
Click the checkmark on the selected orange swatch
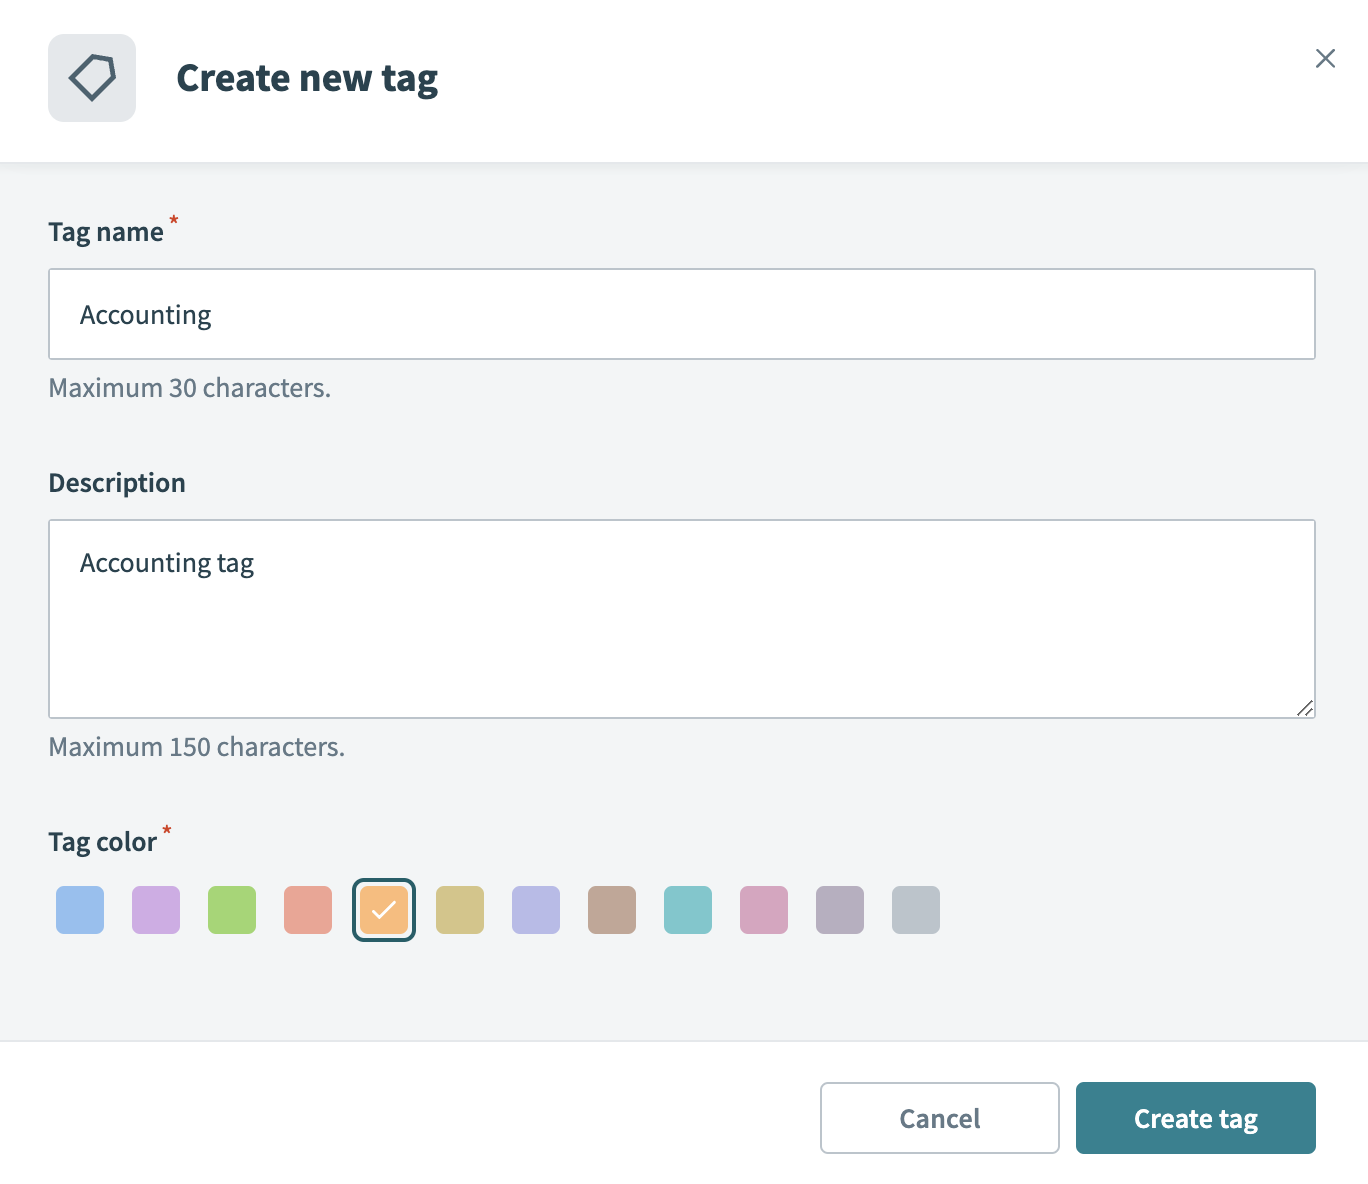coord(383,909)
